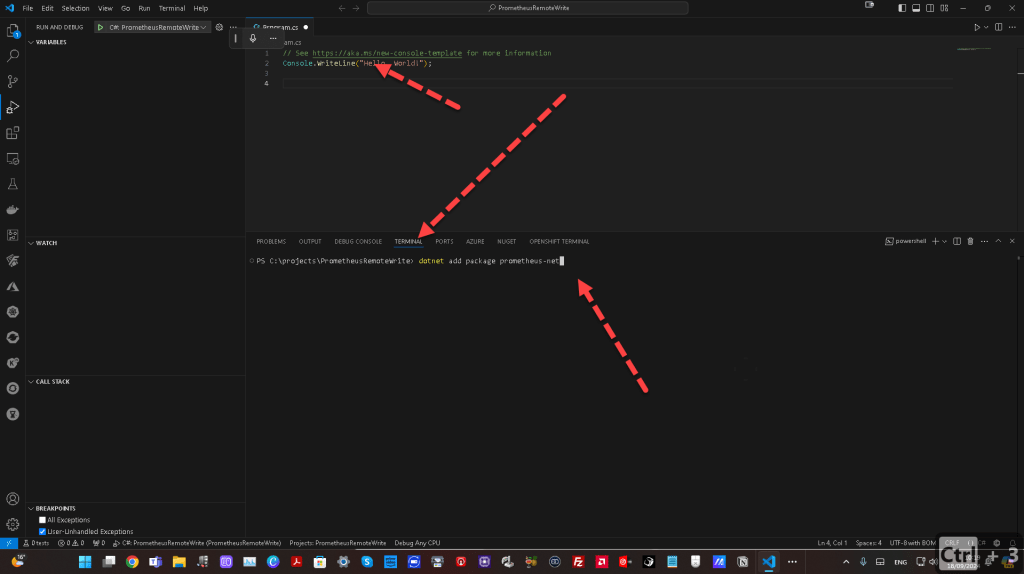Add new terminal with plus icon
Viewport: 1024px width, 574px height.
tap(935, 242)
